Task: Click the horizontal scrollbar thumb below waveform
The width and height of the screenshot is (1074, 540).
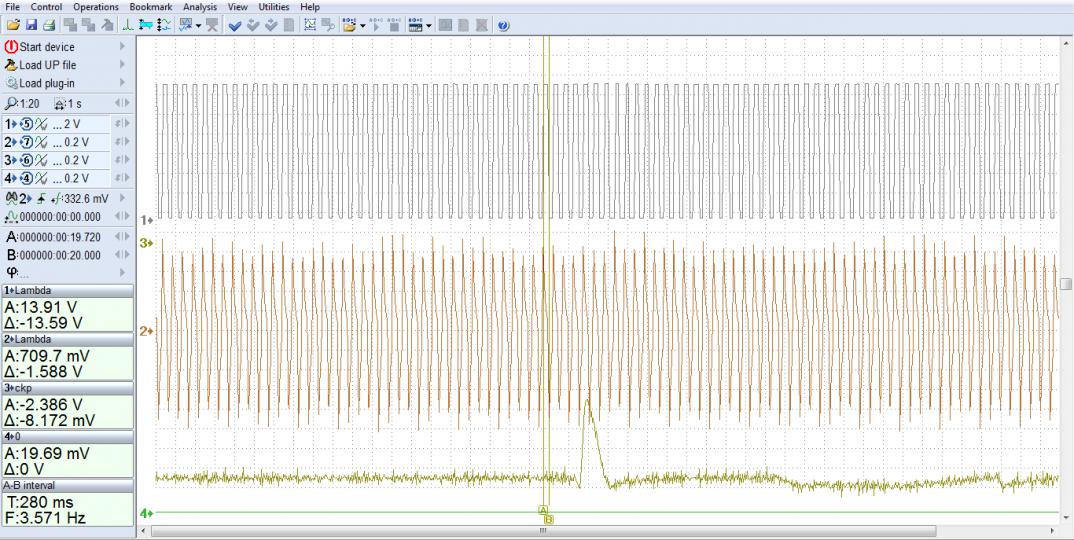Action: 544,531
